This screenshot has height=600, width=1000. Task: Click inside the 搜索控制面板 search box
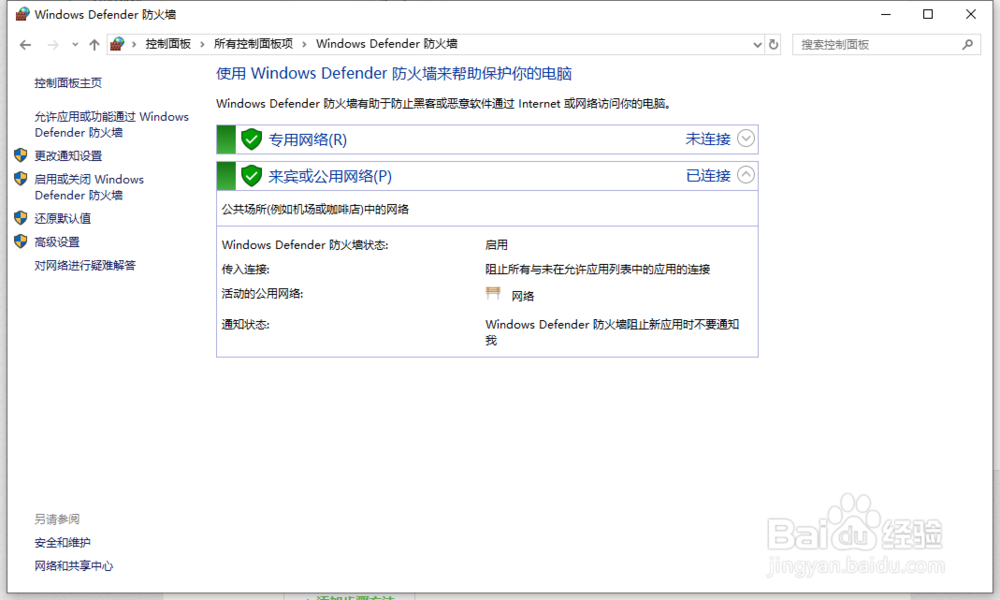[x=880, y=44]
